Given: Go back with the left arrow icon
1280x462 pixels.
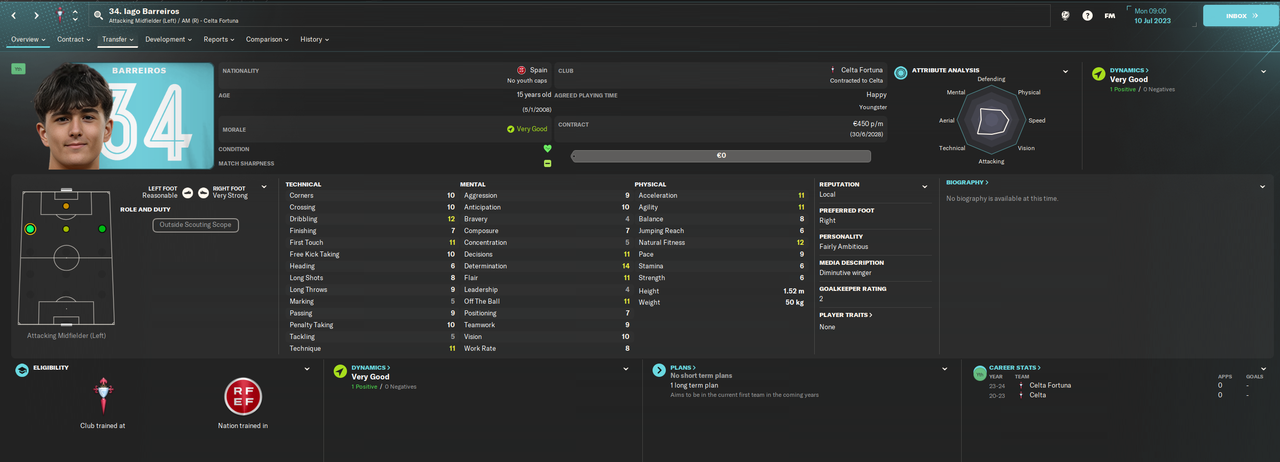Looking at the screenshot, I should pos(13,15).
